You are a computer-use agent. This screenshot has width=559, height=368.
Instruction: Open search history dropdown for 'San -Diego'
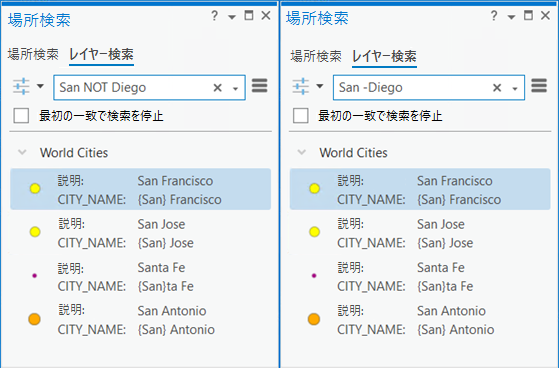(515, 89)
